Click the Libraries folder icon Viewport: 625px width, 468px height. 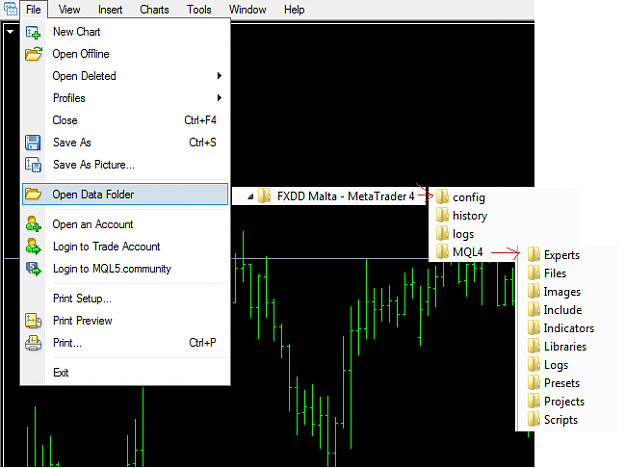(x=534, y=346)
